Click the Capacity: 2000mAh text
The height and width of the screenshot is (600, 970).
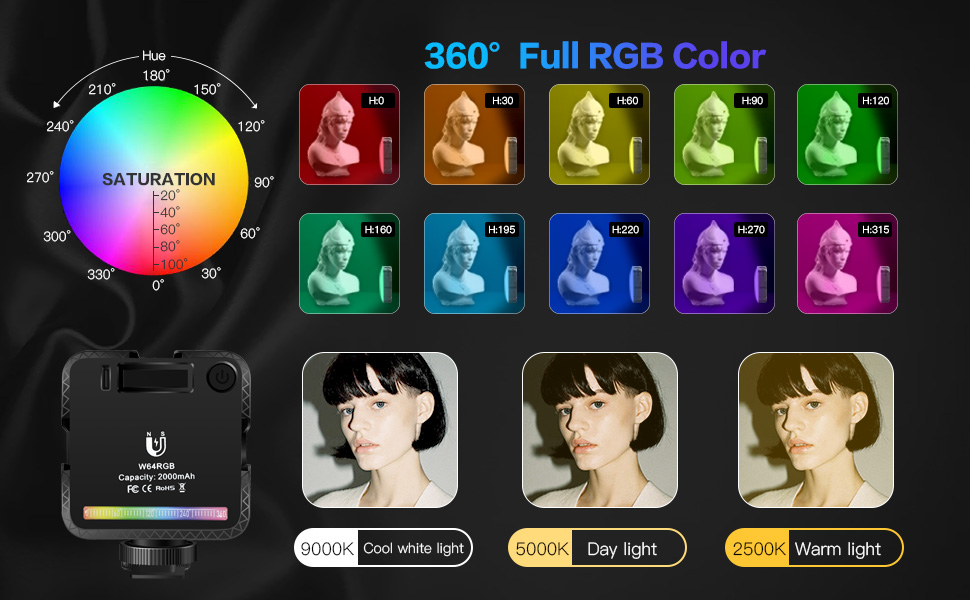point(156,477)
